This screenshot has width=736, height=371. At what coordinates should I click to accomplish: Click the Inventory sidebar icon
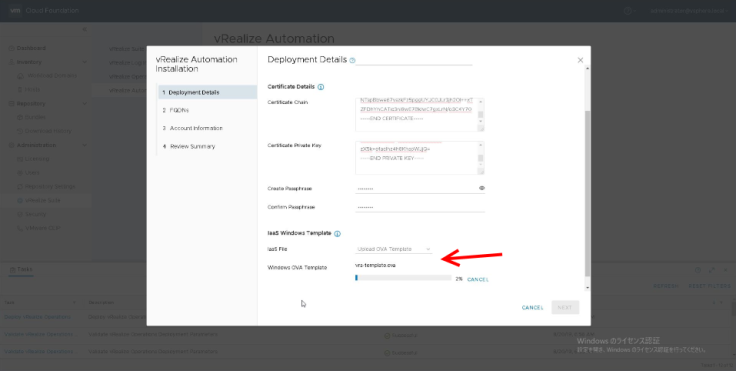click(x=11, y=62)
